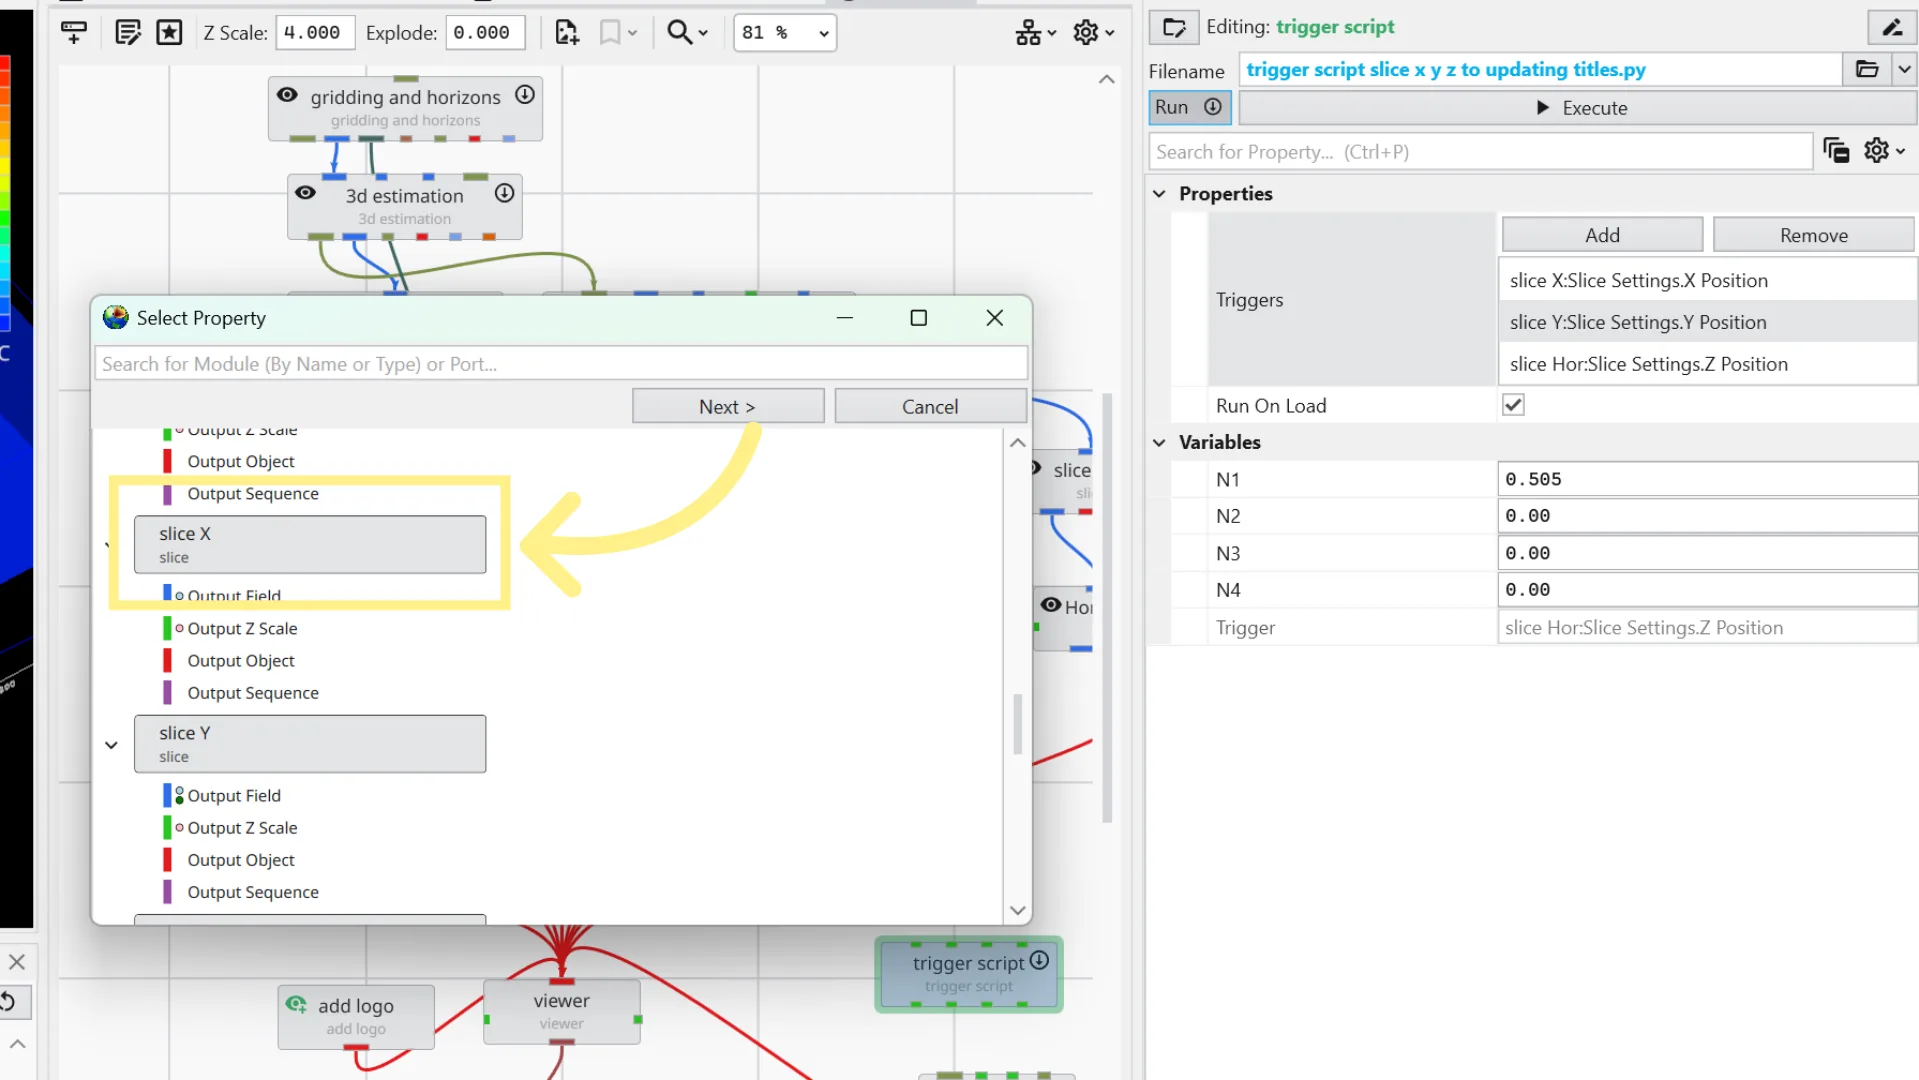Click the folder-arrow icon left of Editing
The height and width of the screenshot is (1080, 1919).
(1174, 27)
